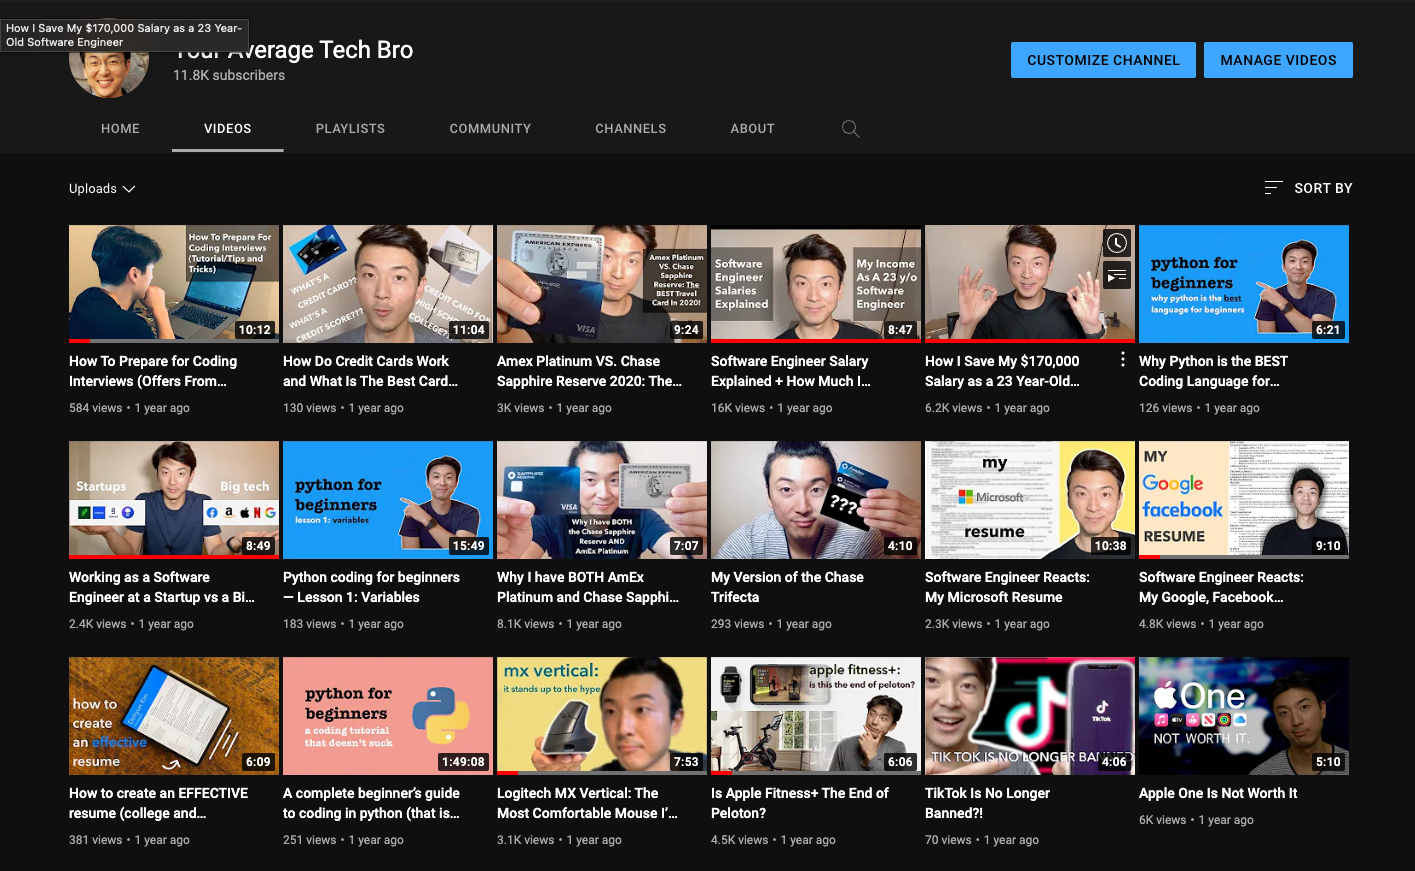This screenshot has width=1415, height=871.
Task: Open the effective resume video thumbnail
Action: click(174, 716)
